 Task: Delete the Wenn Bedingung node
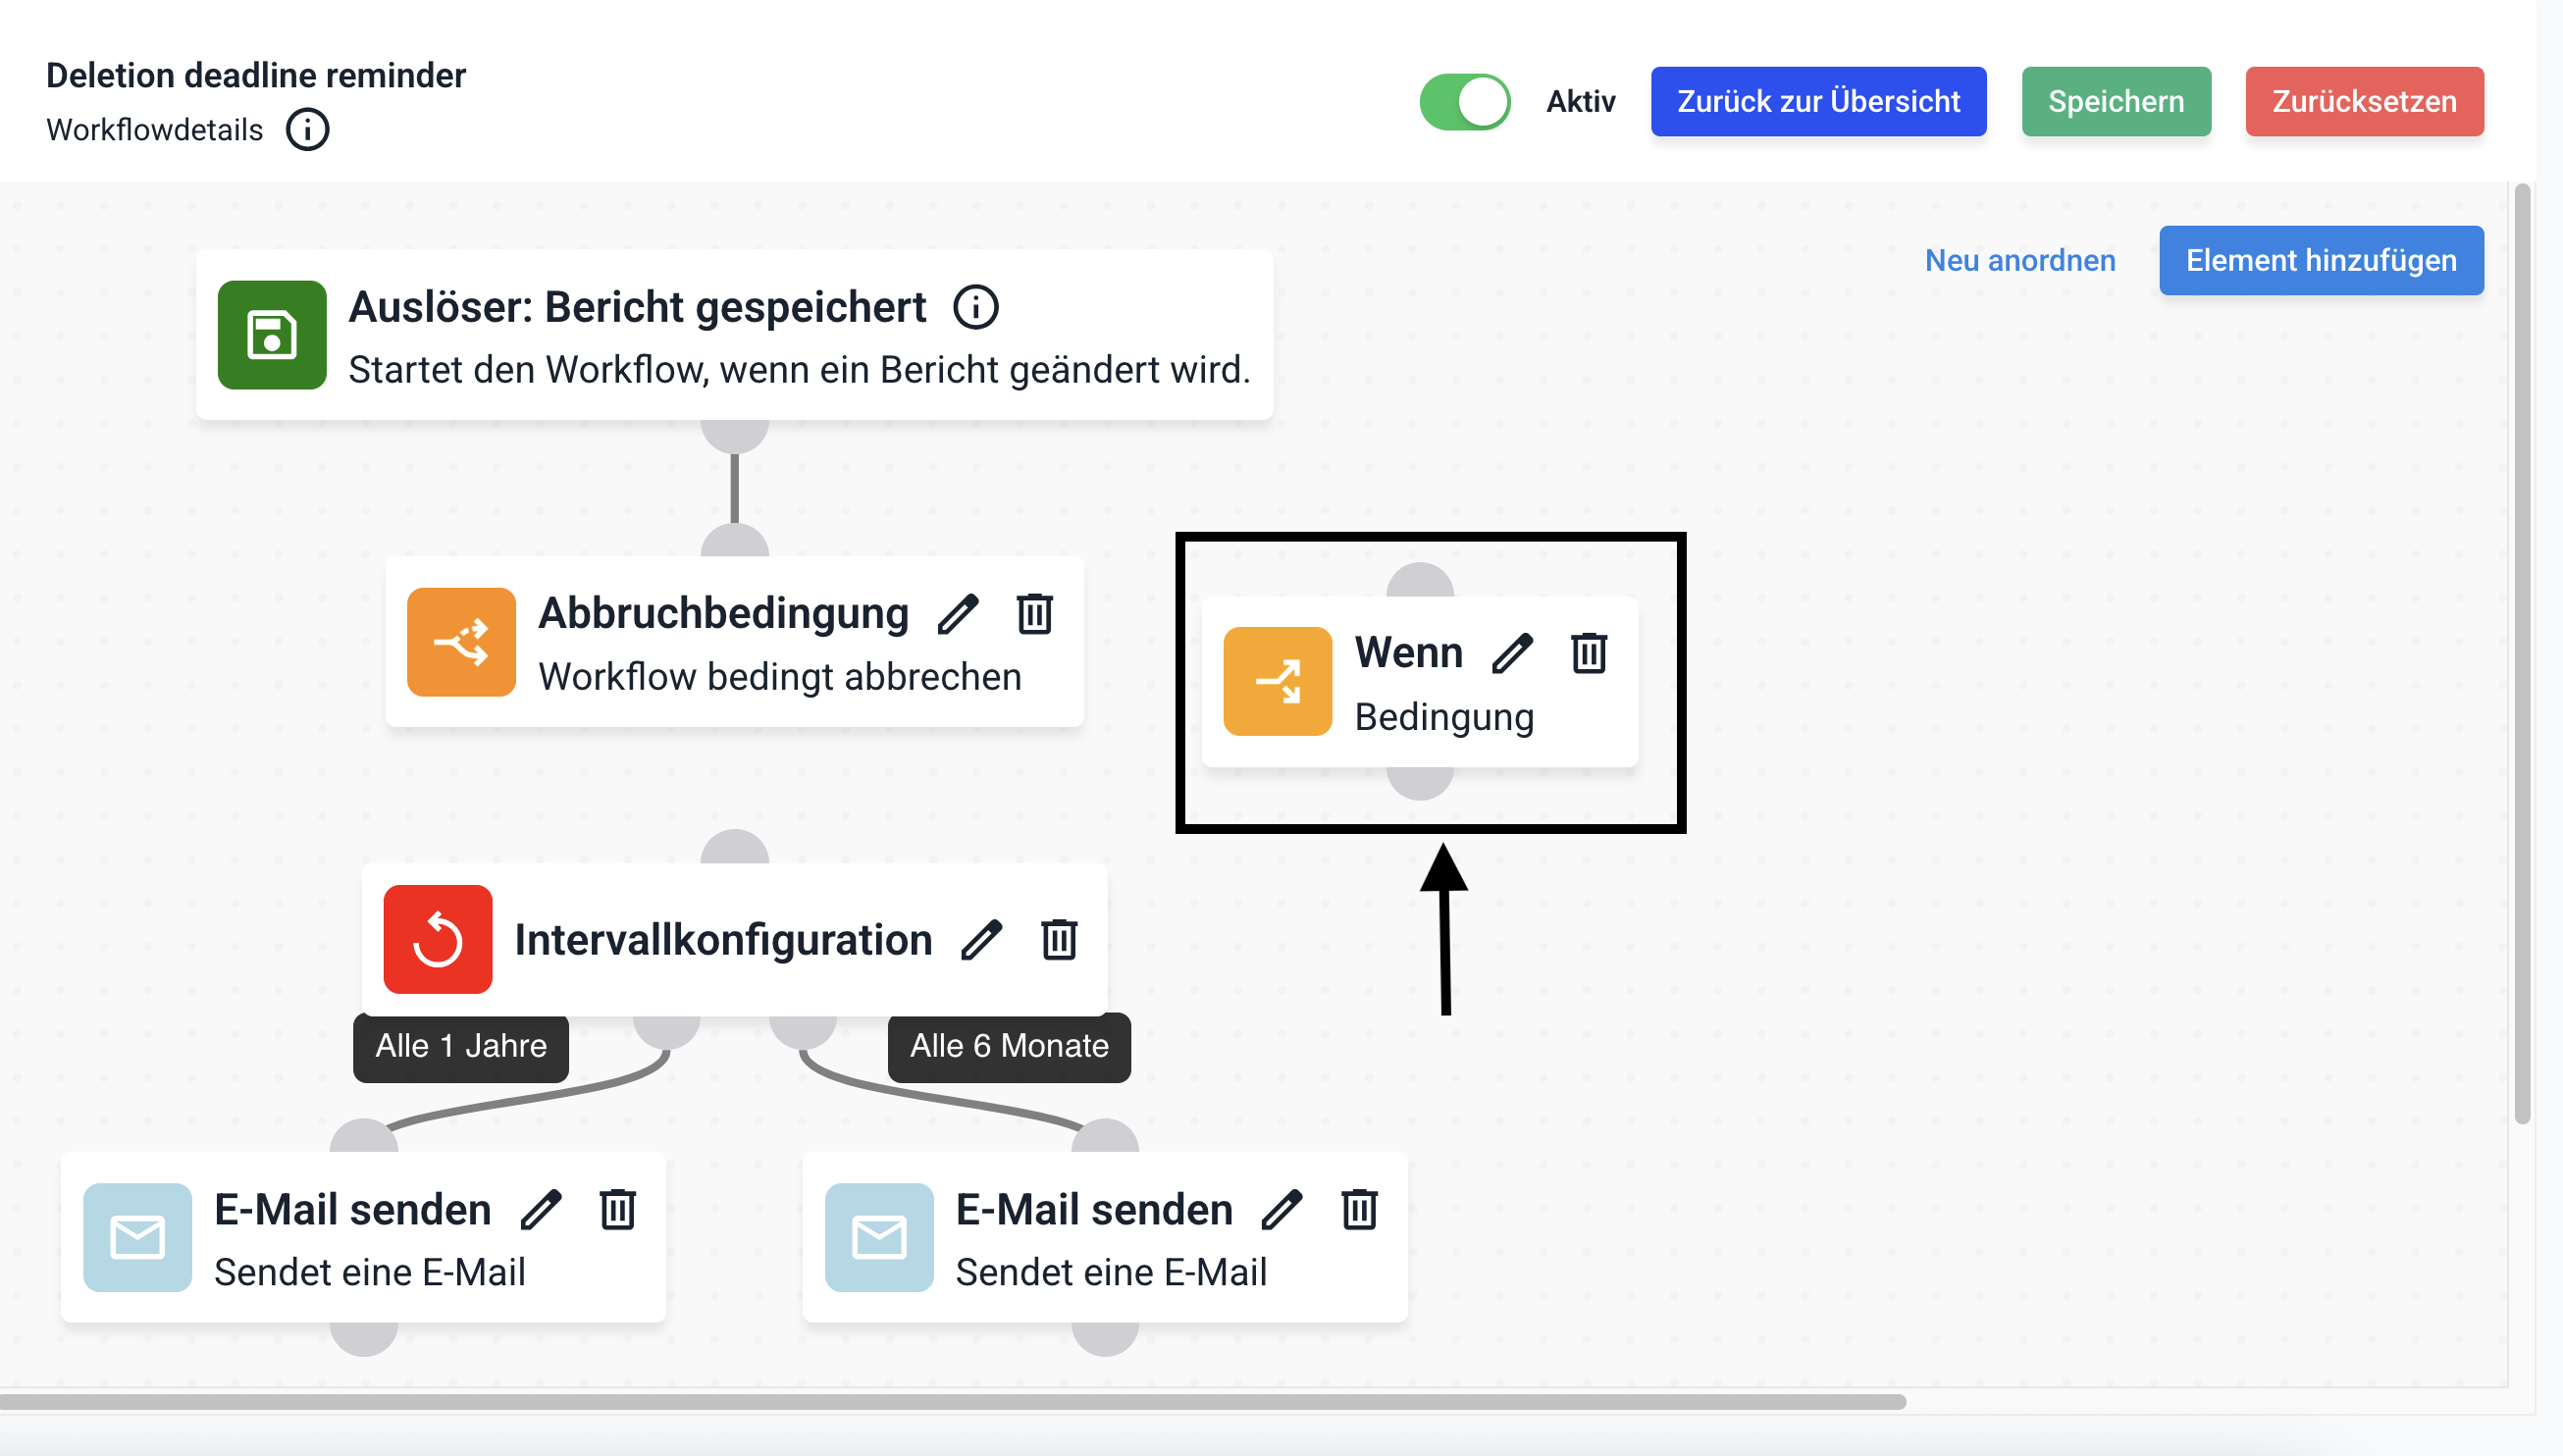pyautogui.click(x=1588, y=654)
